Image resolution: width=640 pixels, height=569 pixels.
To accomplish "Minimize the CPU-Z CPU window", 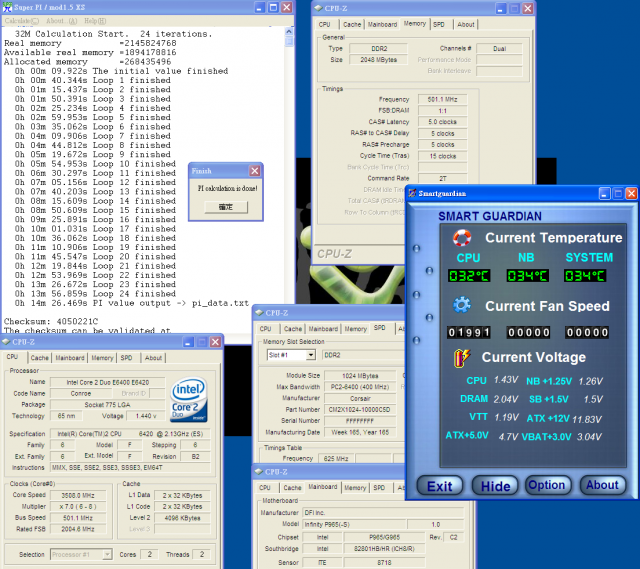I will (188, 342).
